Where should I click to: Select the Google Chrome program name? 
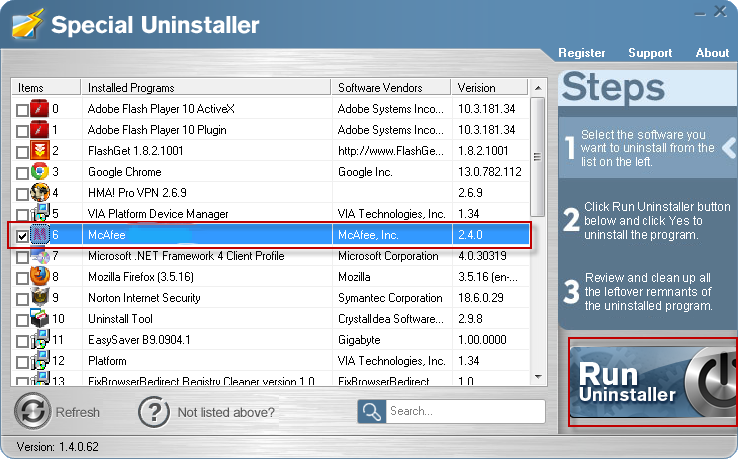point(125,172)
